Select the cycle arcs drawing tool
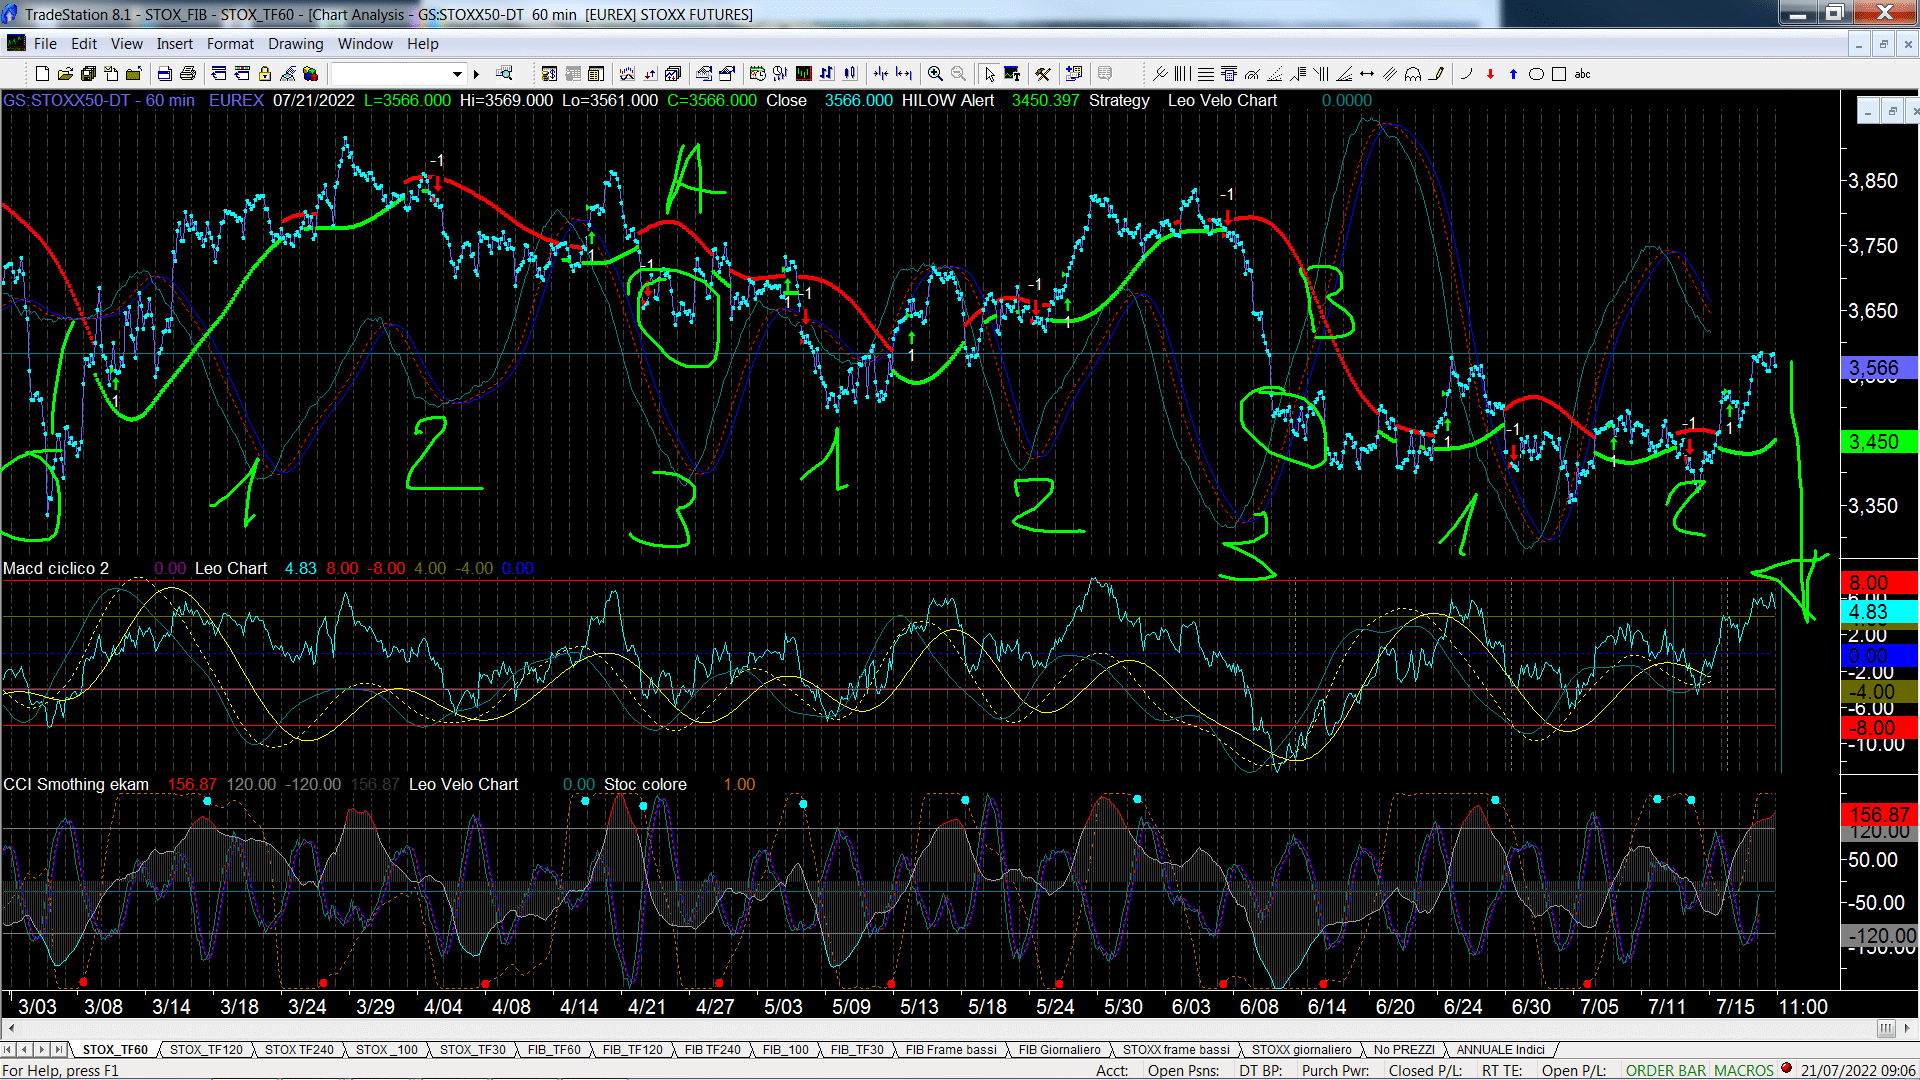Image resolution: width=1920 pixels, height=1080 pixels. pyautogui.click(x=1413, y=74)
